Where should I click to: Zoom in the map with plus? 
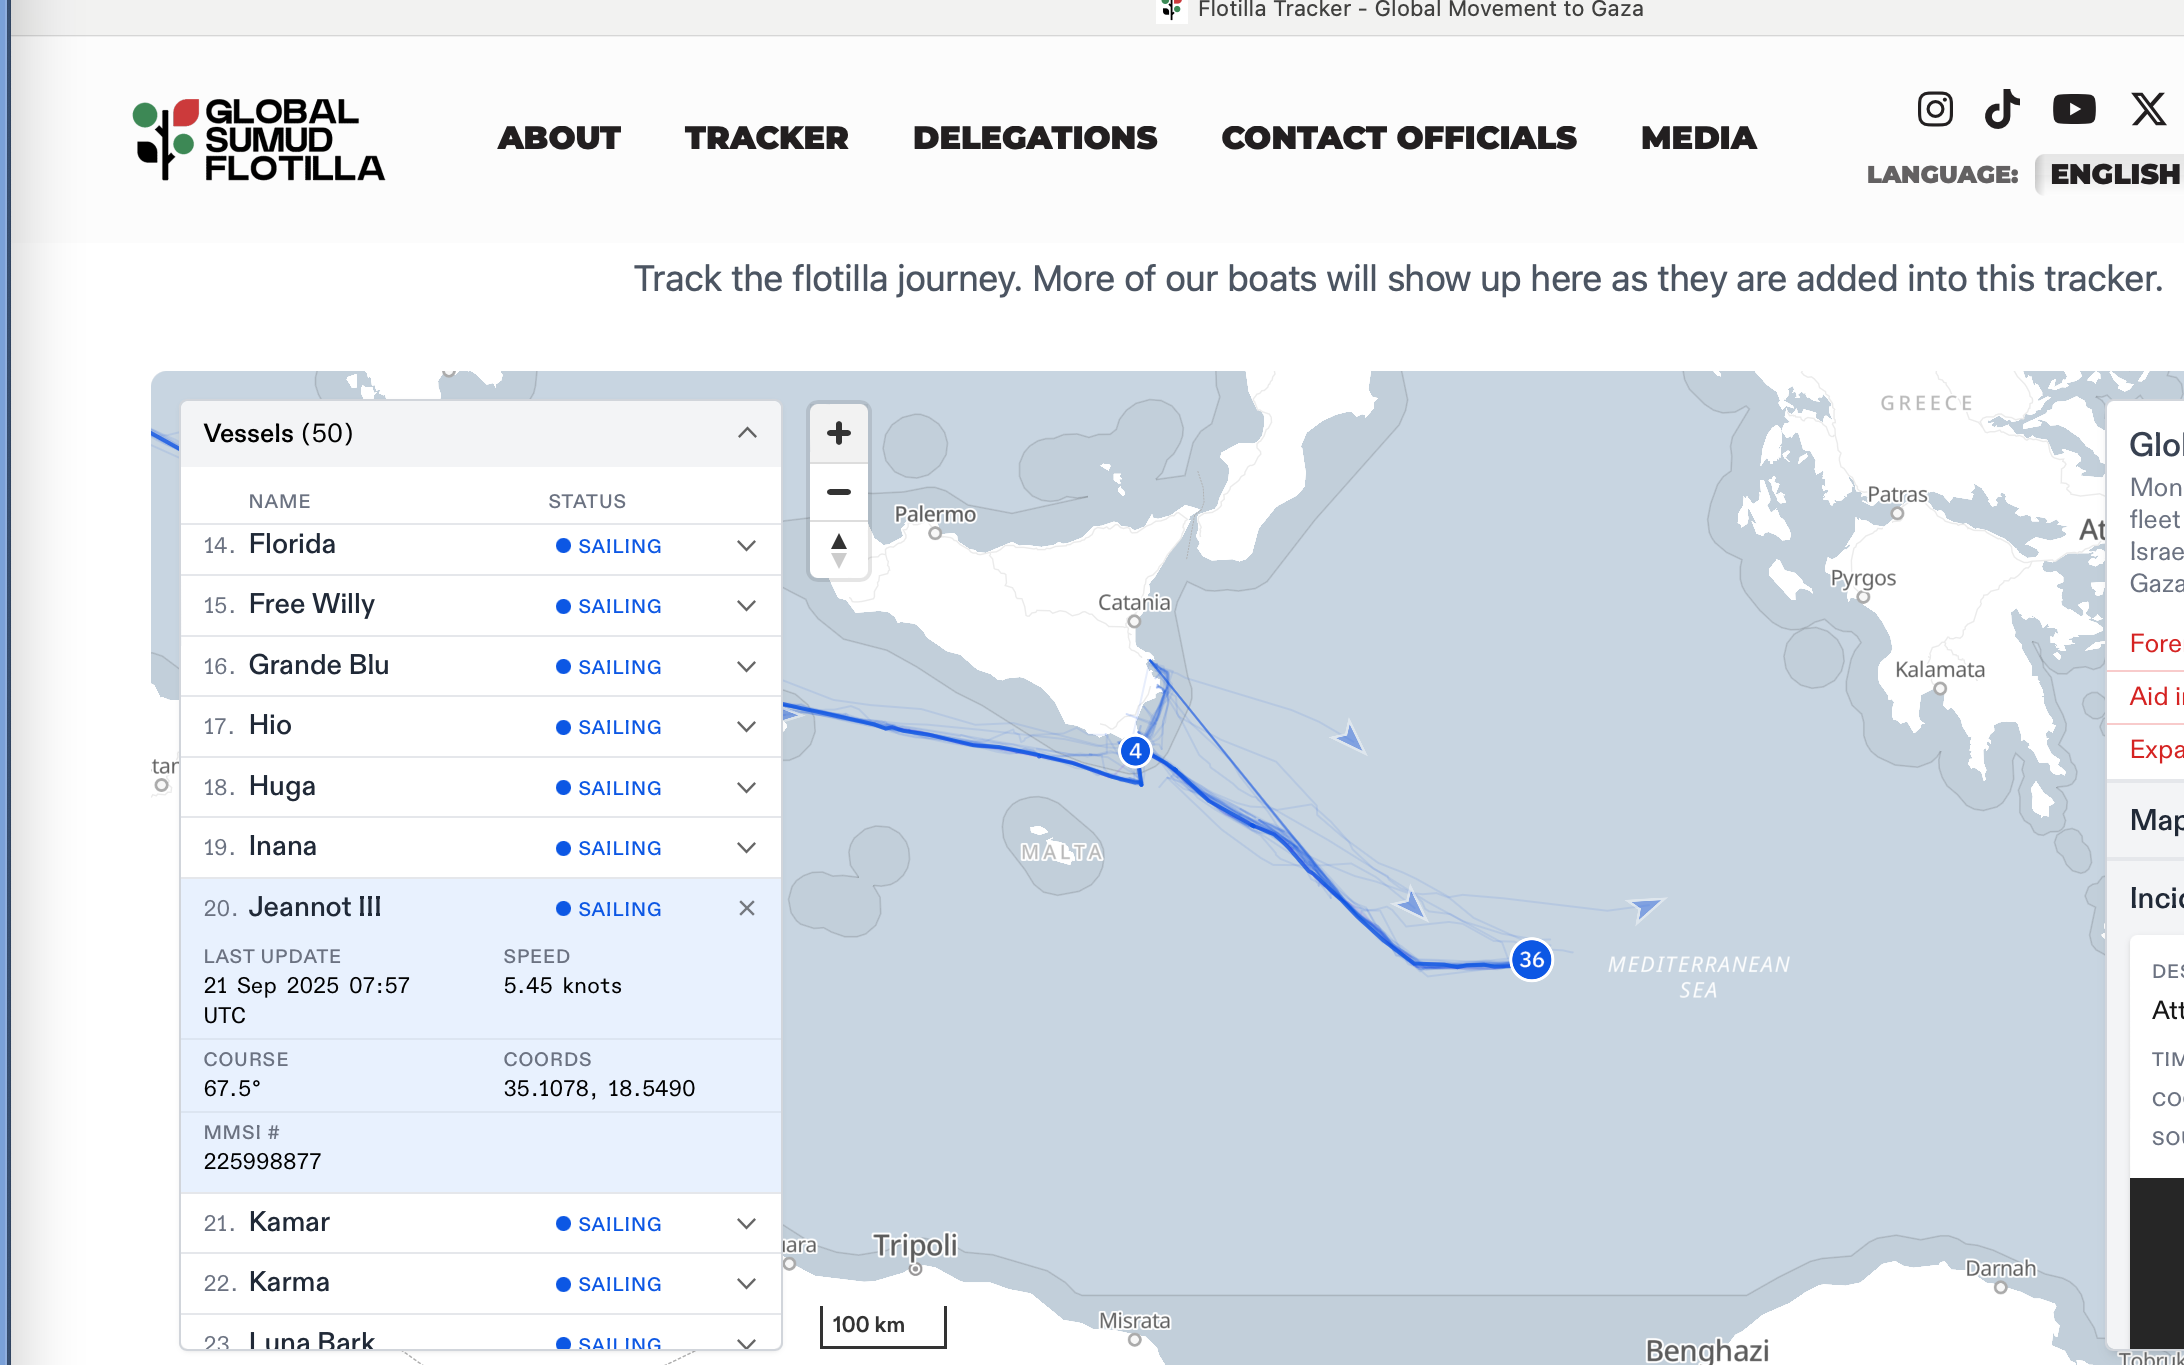click(x=839, y=433)
